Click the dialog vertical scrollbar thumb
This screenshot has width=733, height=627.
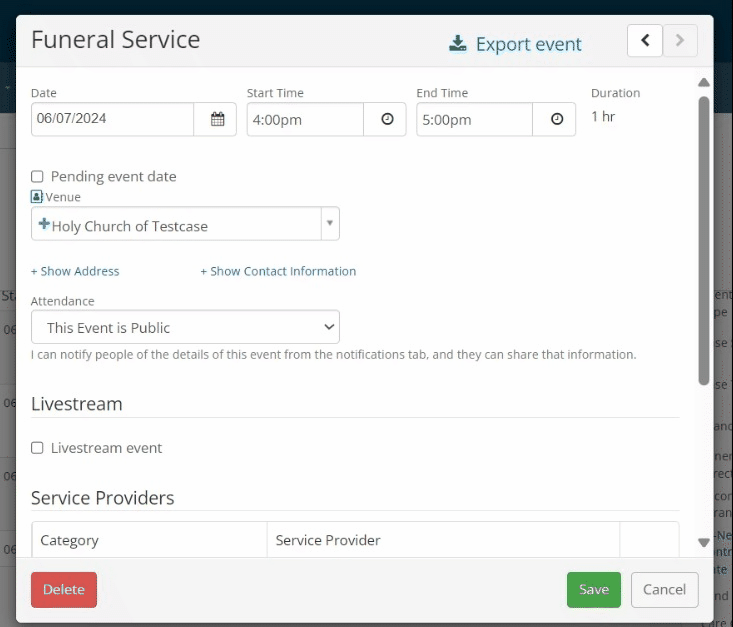tap(704, 241)
